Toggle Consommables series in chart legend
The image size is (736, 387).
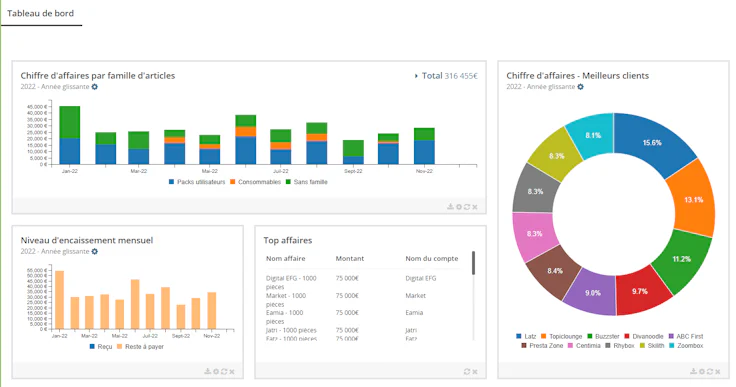(x=255, y=182)
